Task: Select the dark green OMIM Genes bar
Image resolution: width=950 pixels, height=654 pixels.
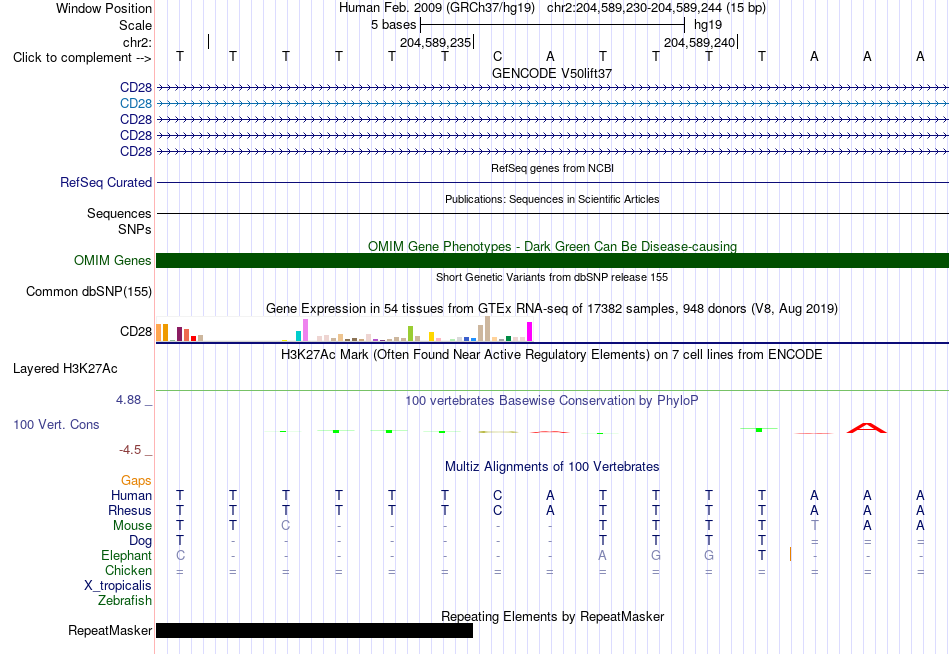Action: 552,261
